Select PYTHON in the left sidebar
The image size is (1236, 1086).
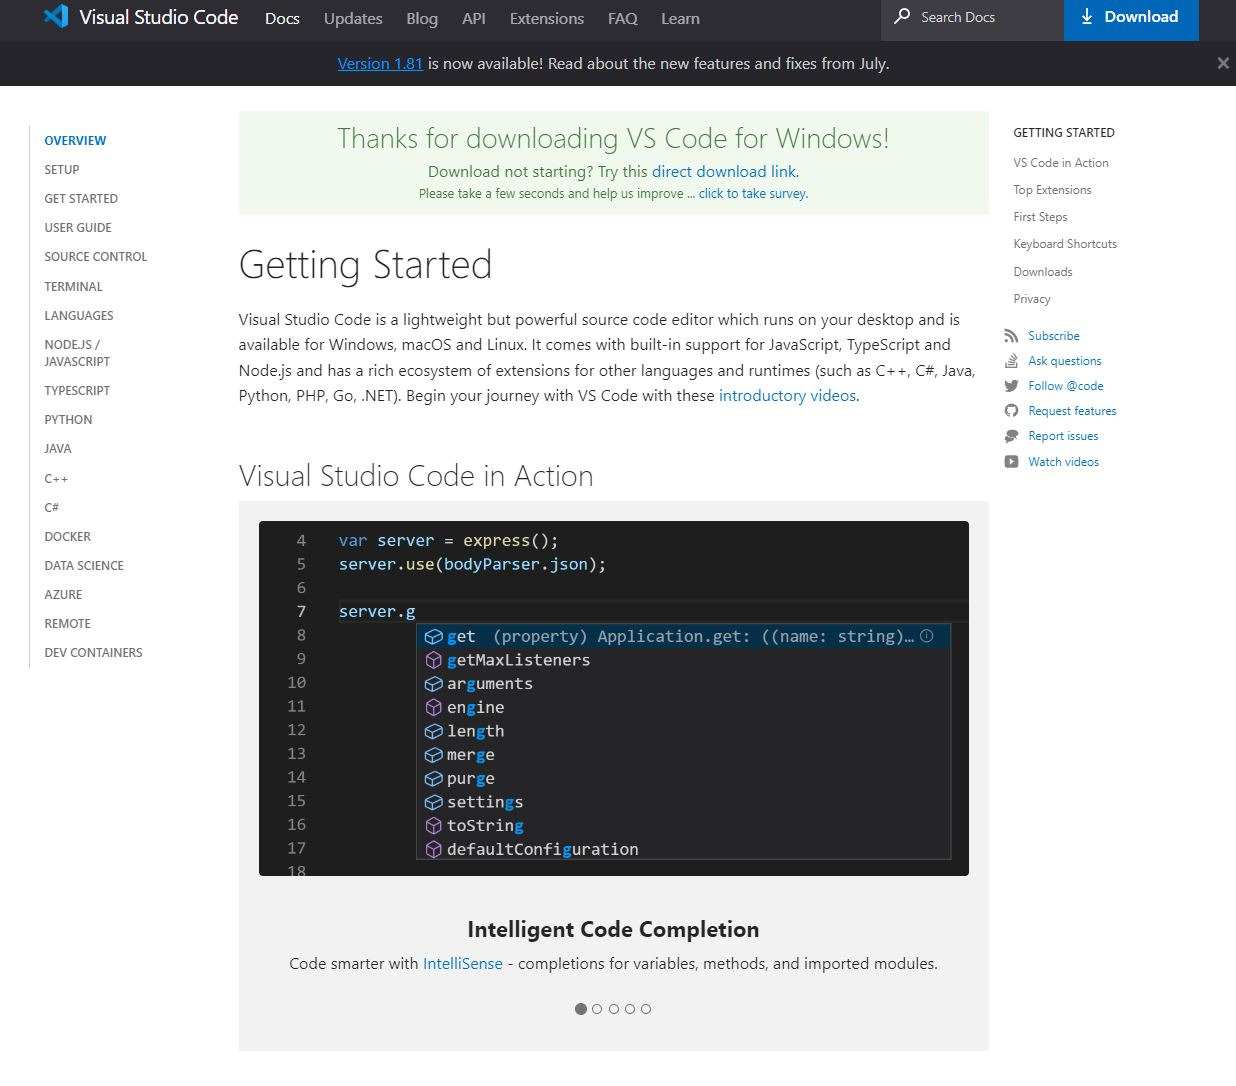point(67,419)
